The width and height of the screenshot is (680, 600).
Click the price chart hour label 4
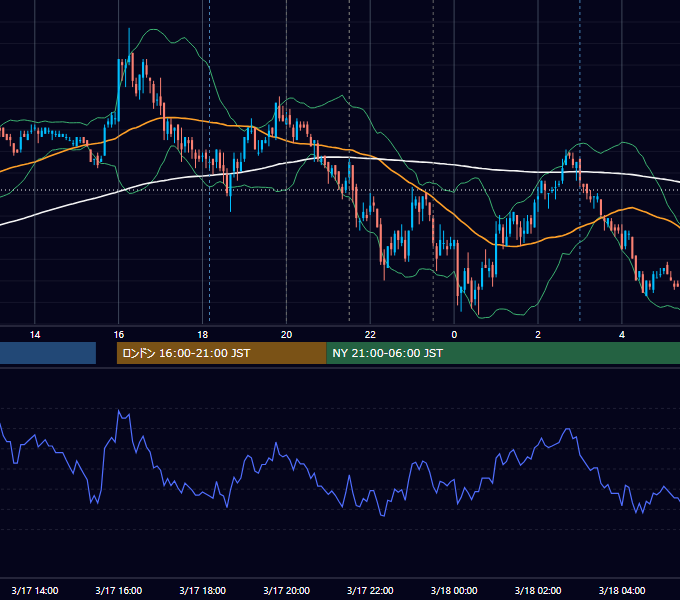coord(622,335)
